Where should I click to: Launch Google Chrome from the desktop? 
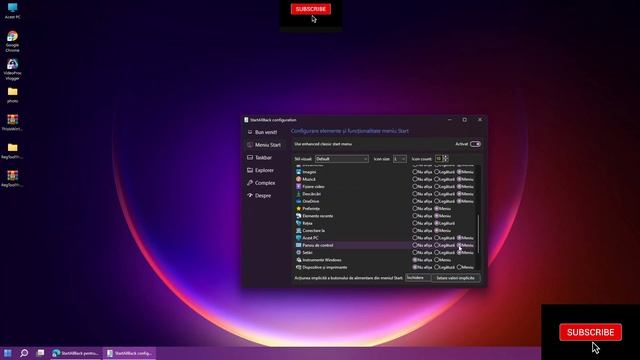(x=12, y=41)
